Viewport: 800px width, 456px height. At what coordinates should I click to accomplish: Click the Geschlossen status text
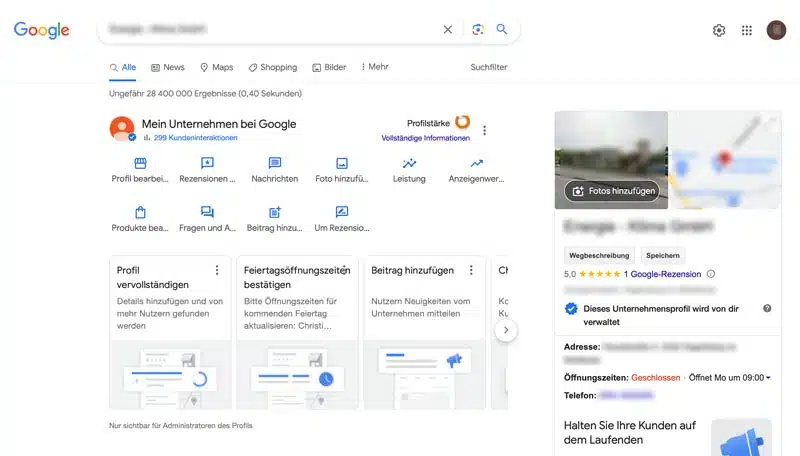[656, 378]
